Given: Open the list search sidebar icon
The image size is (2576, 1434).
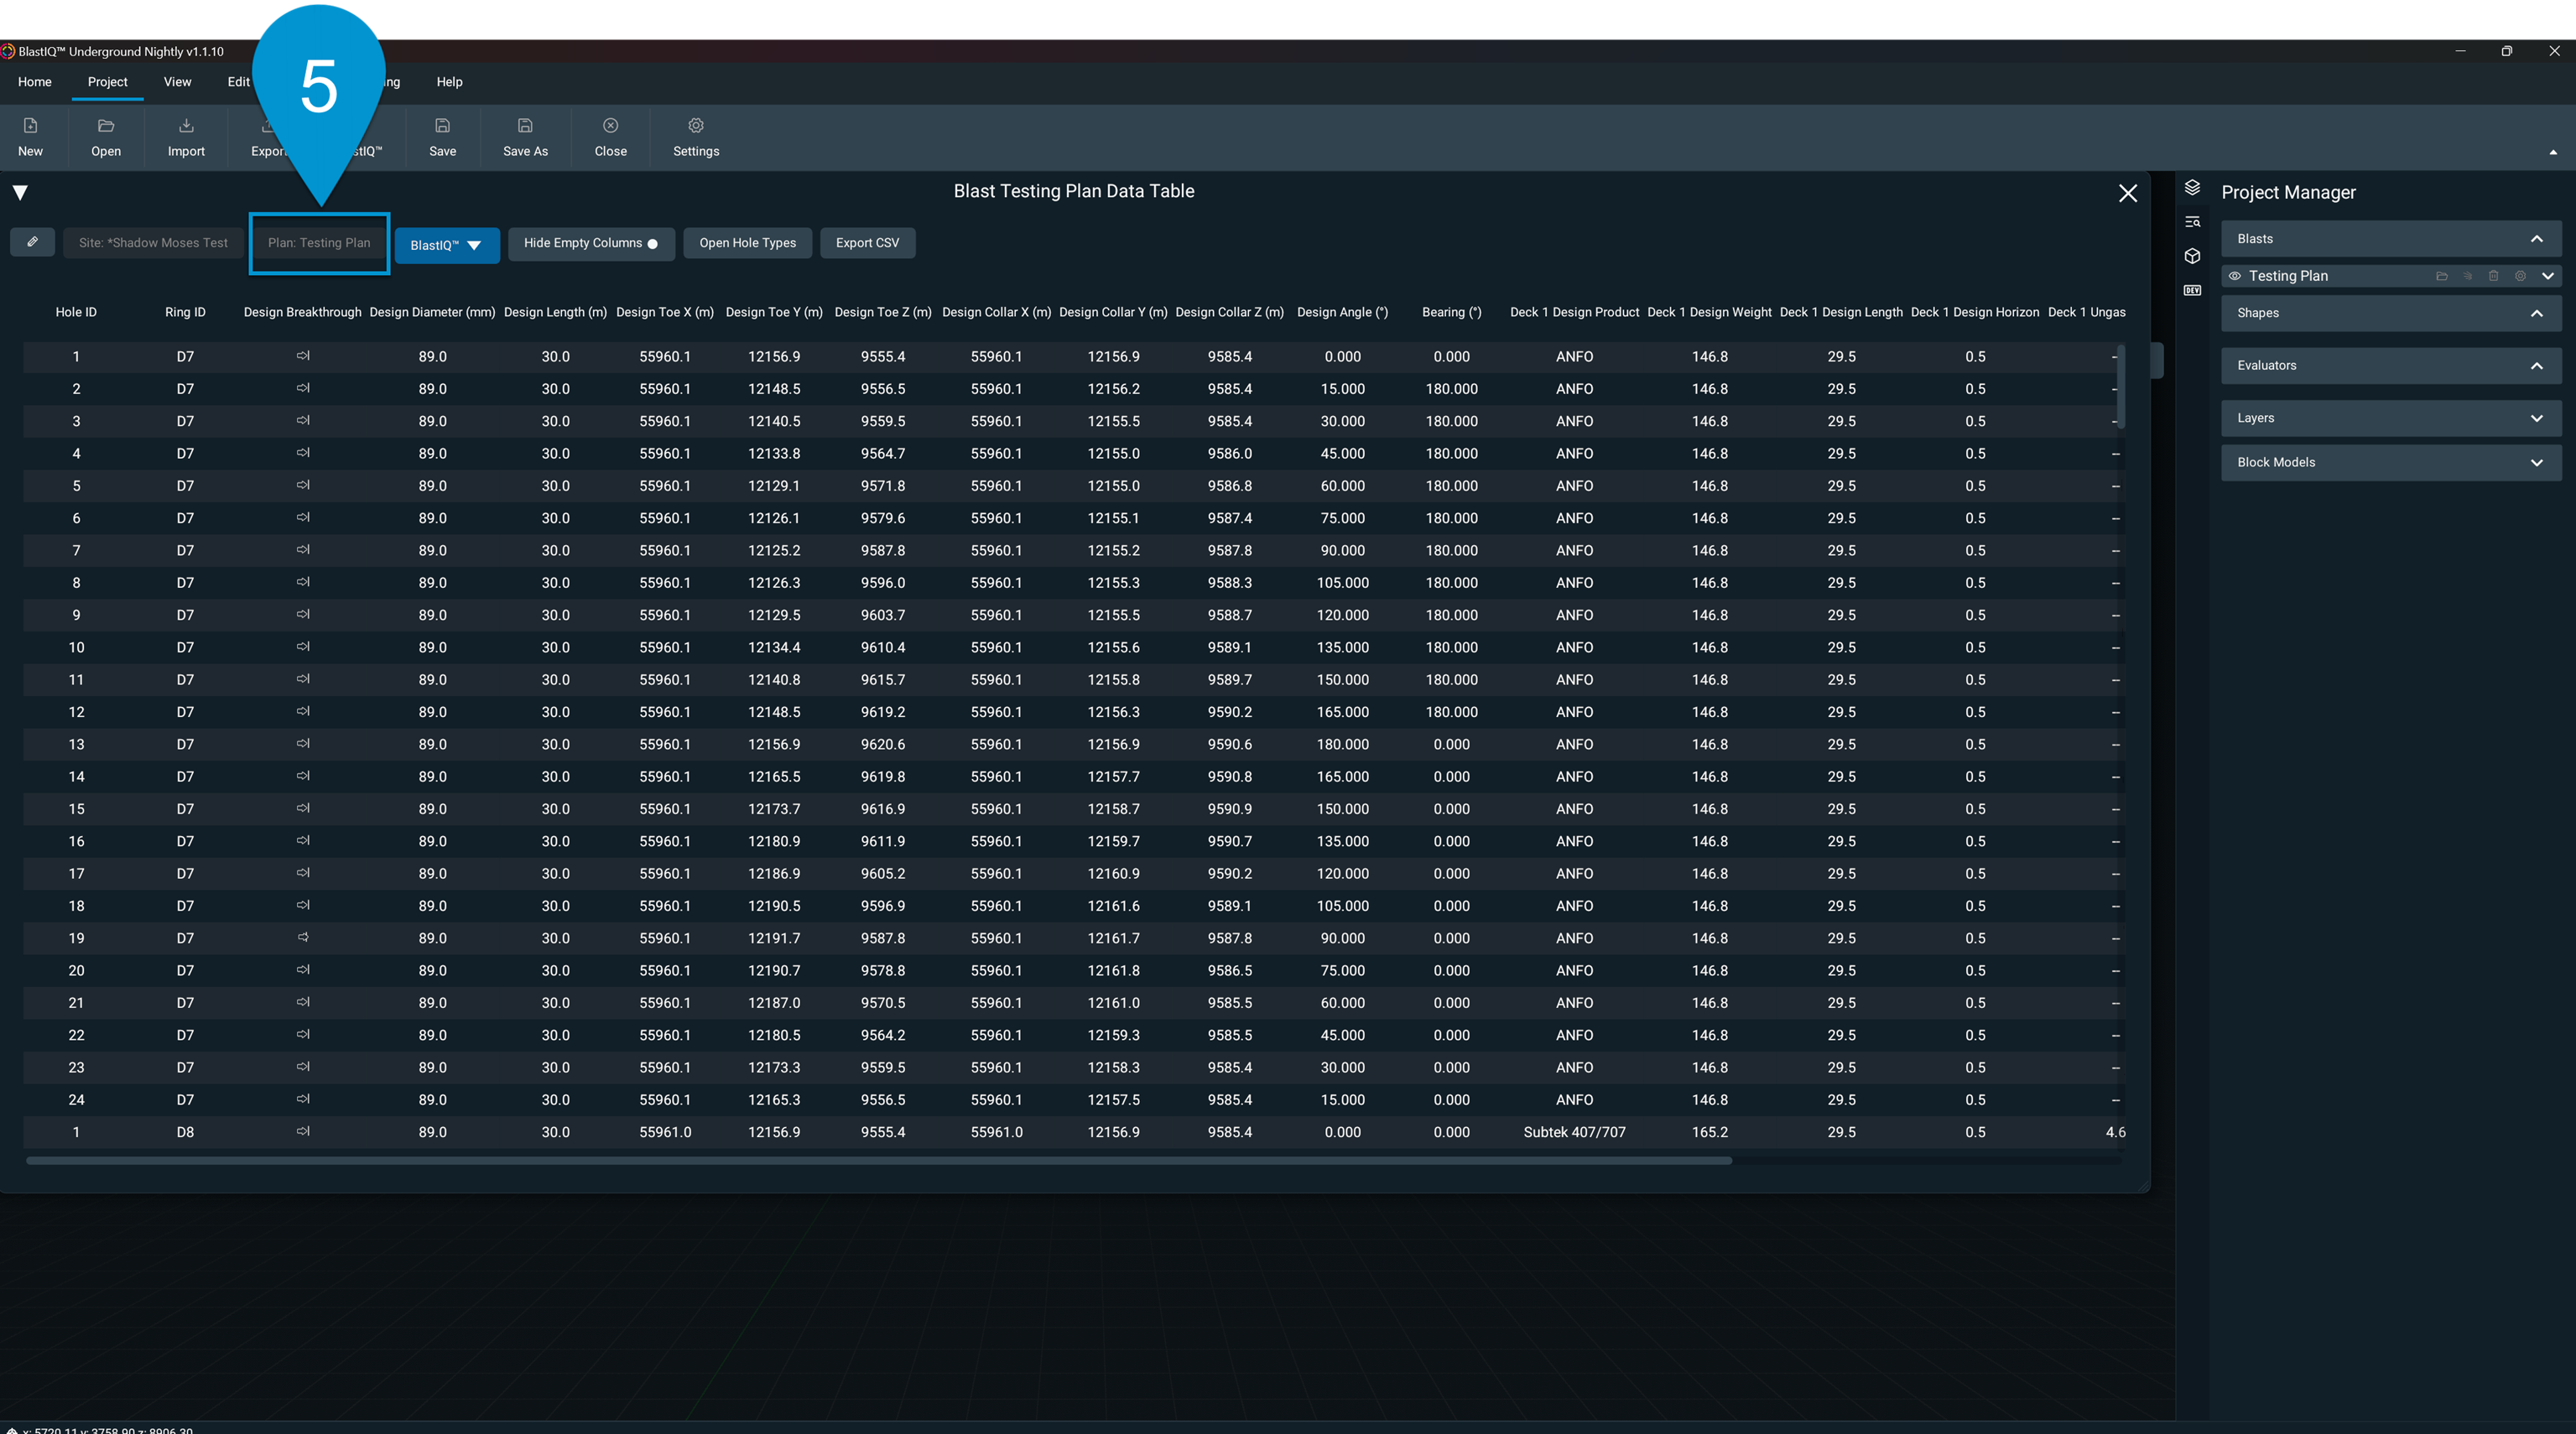Looking at the screenshot, I should point(2192,222).
